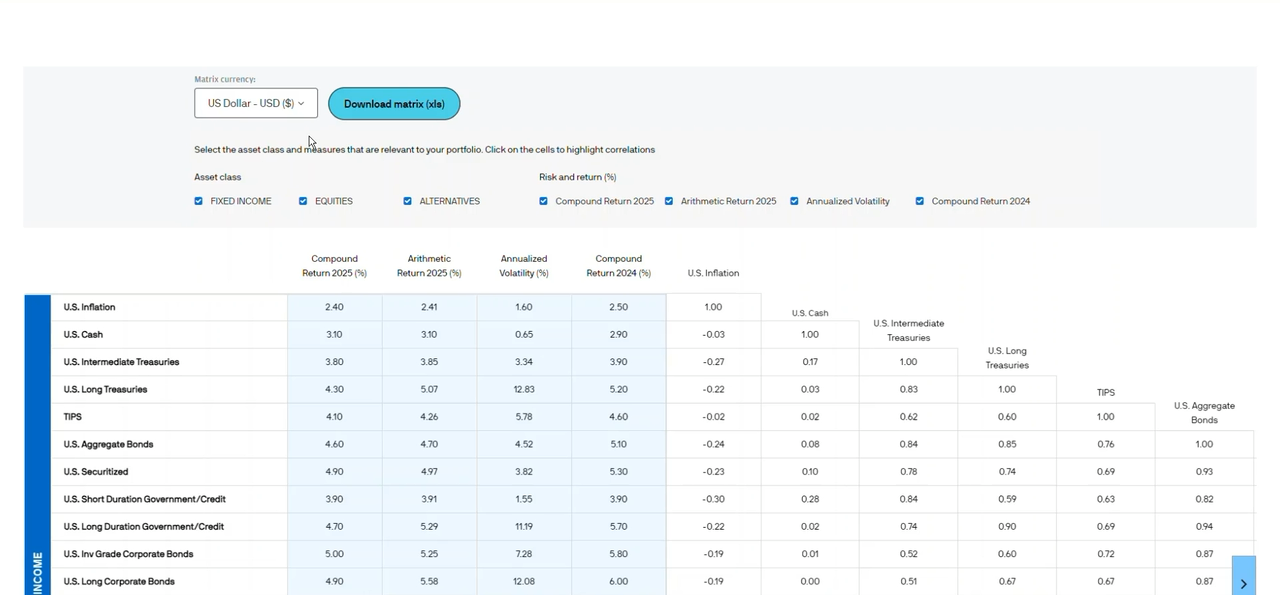Toggle the Compound Return 2024 checkbox
The height and width of the screenshot is (595, 1280).
[x=920, y=201]
